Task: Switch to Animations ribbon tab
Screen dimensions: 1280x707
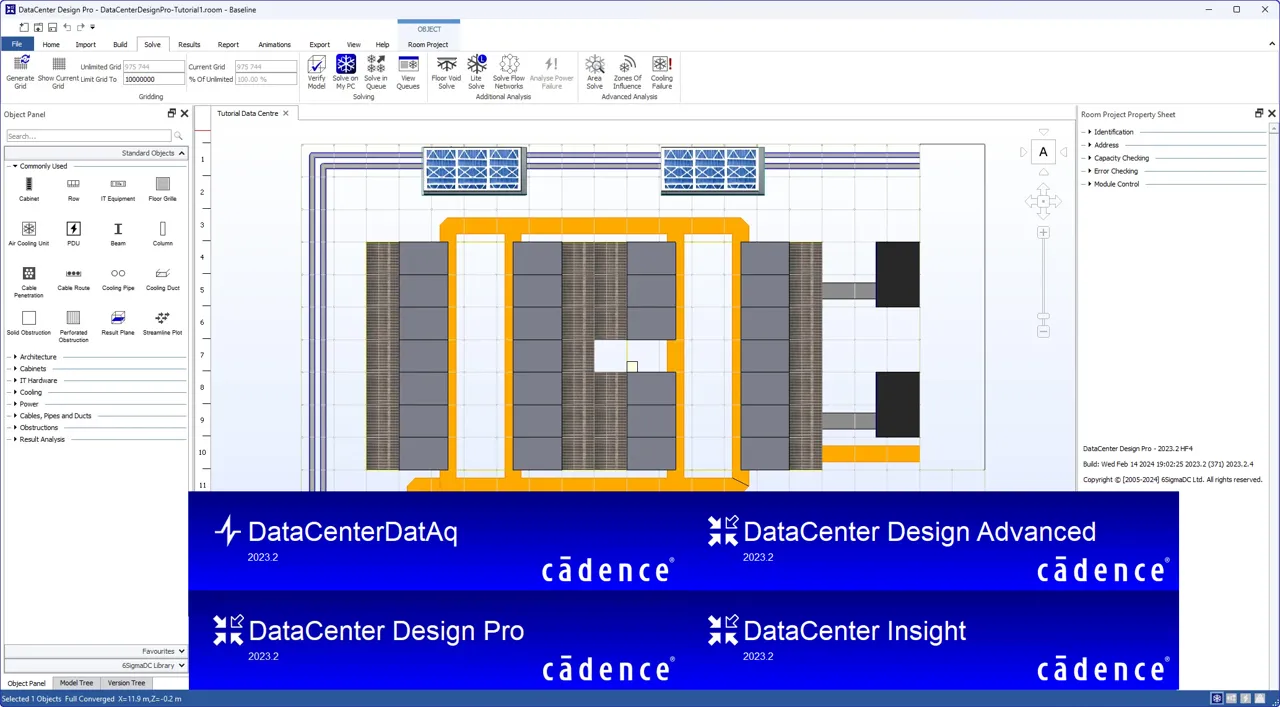Action: coord(274,44)
